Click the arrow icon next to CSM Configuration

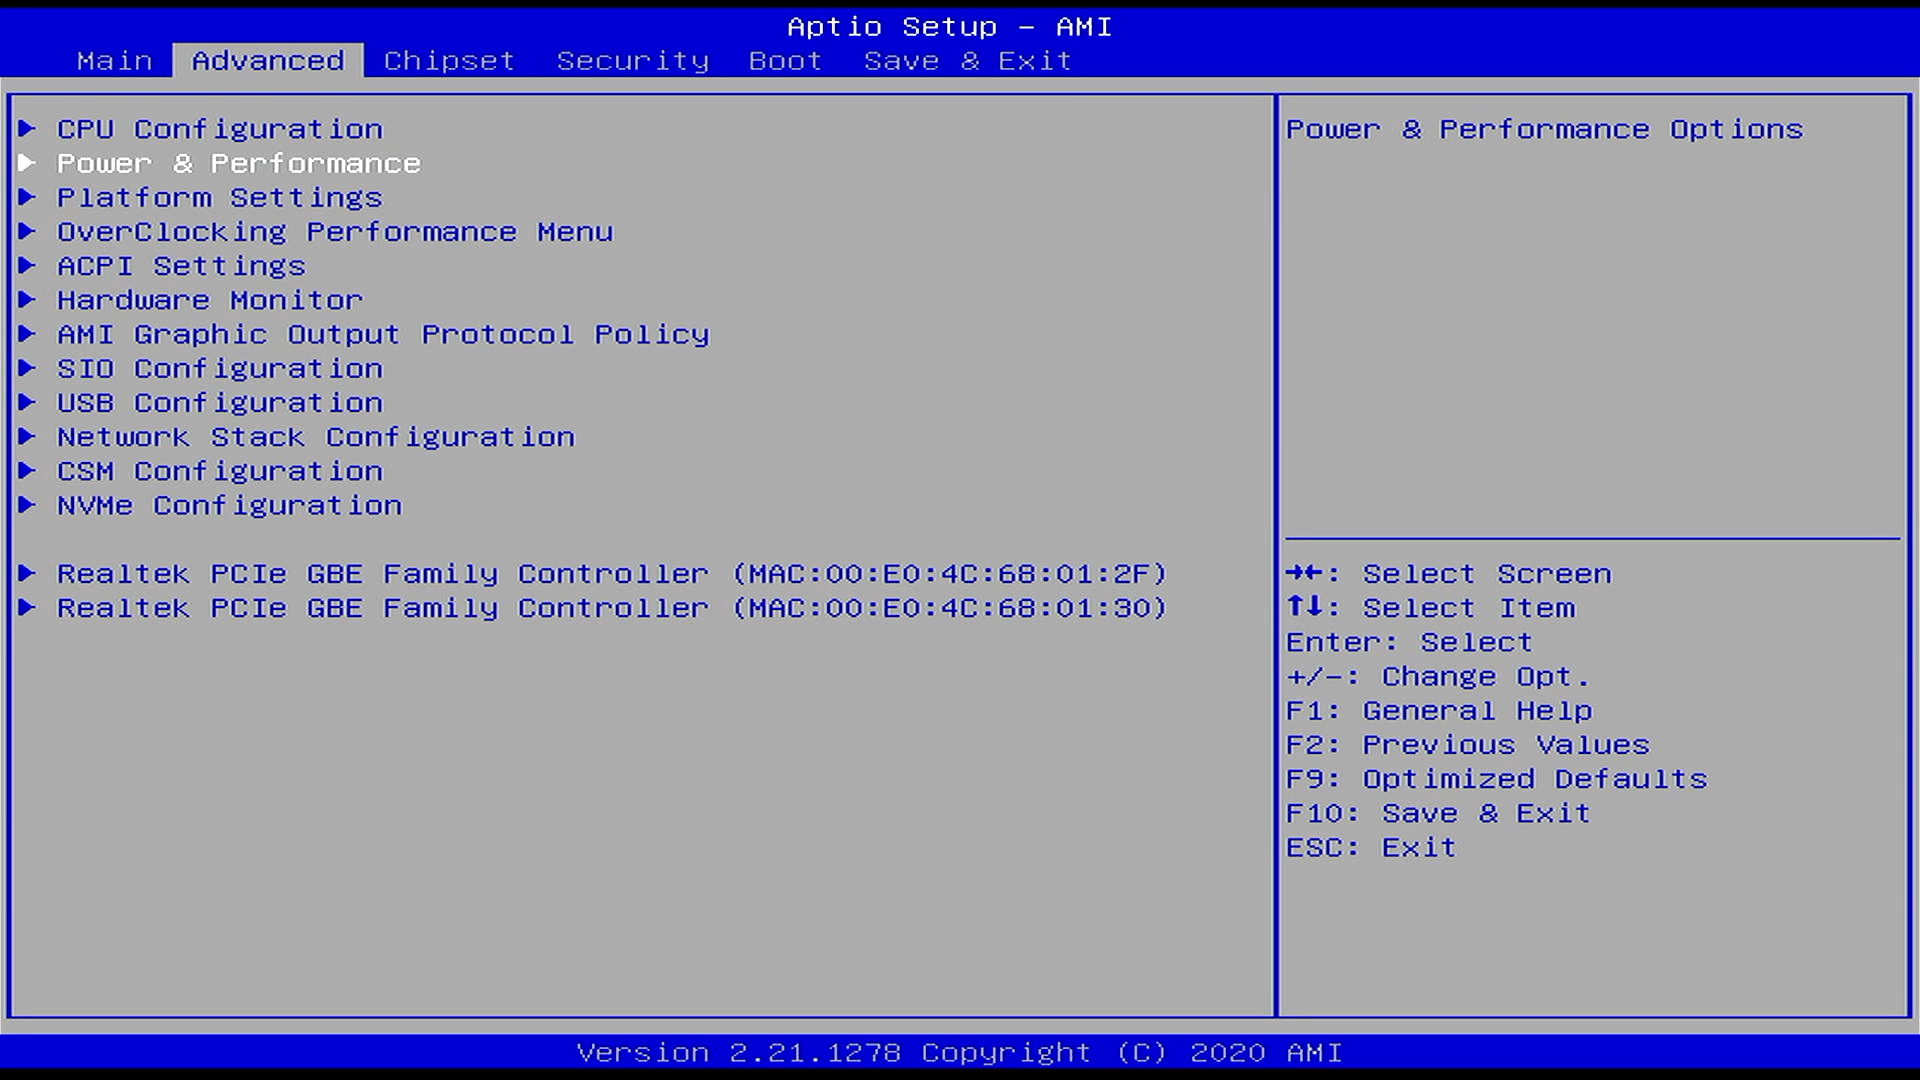click(27, 470)
